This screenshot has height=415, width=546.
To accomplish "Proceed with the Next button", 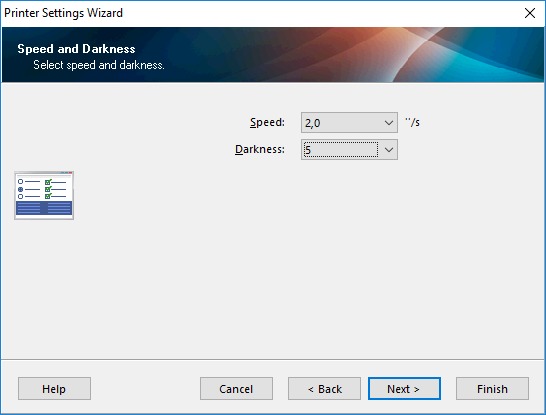I will (x=404, y=389).
